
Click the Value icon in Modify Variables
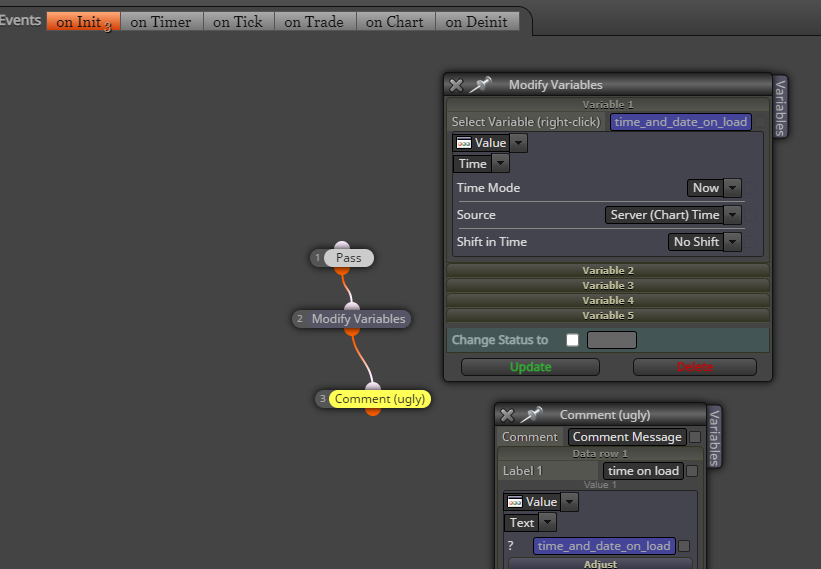point(464,143)
